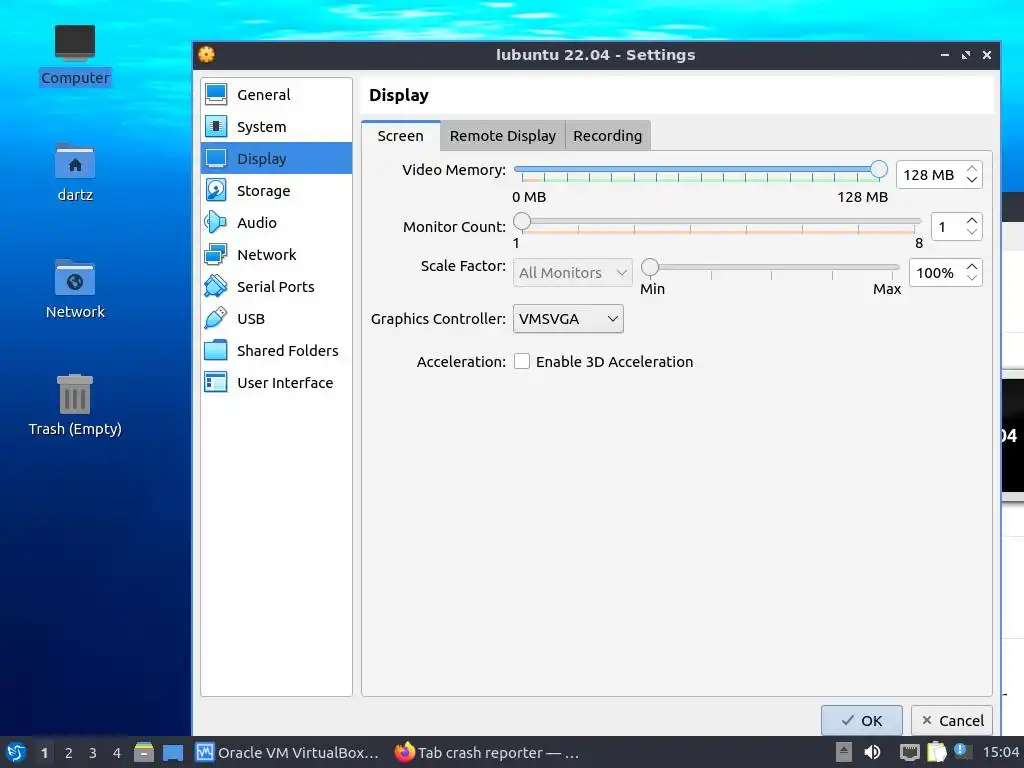Open the dartz home folder icon

[x=75, y=172]
